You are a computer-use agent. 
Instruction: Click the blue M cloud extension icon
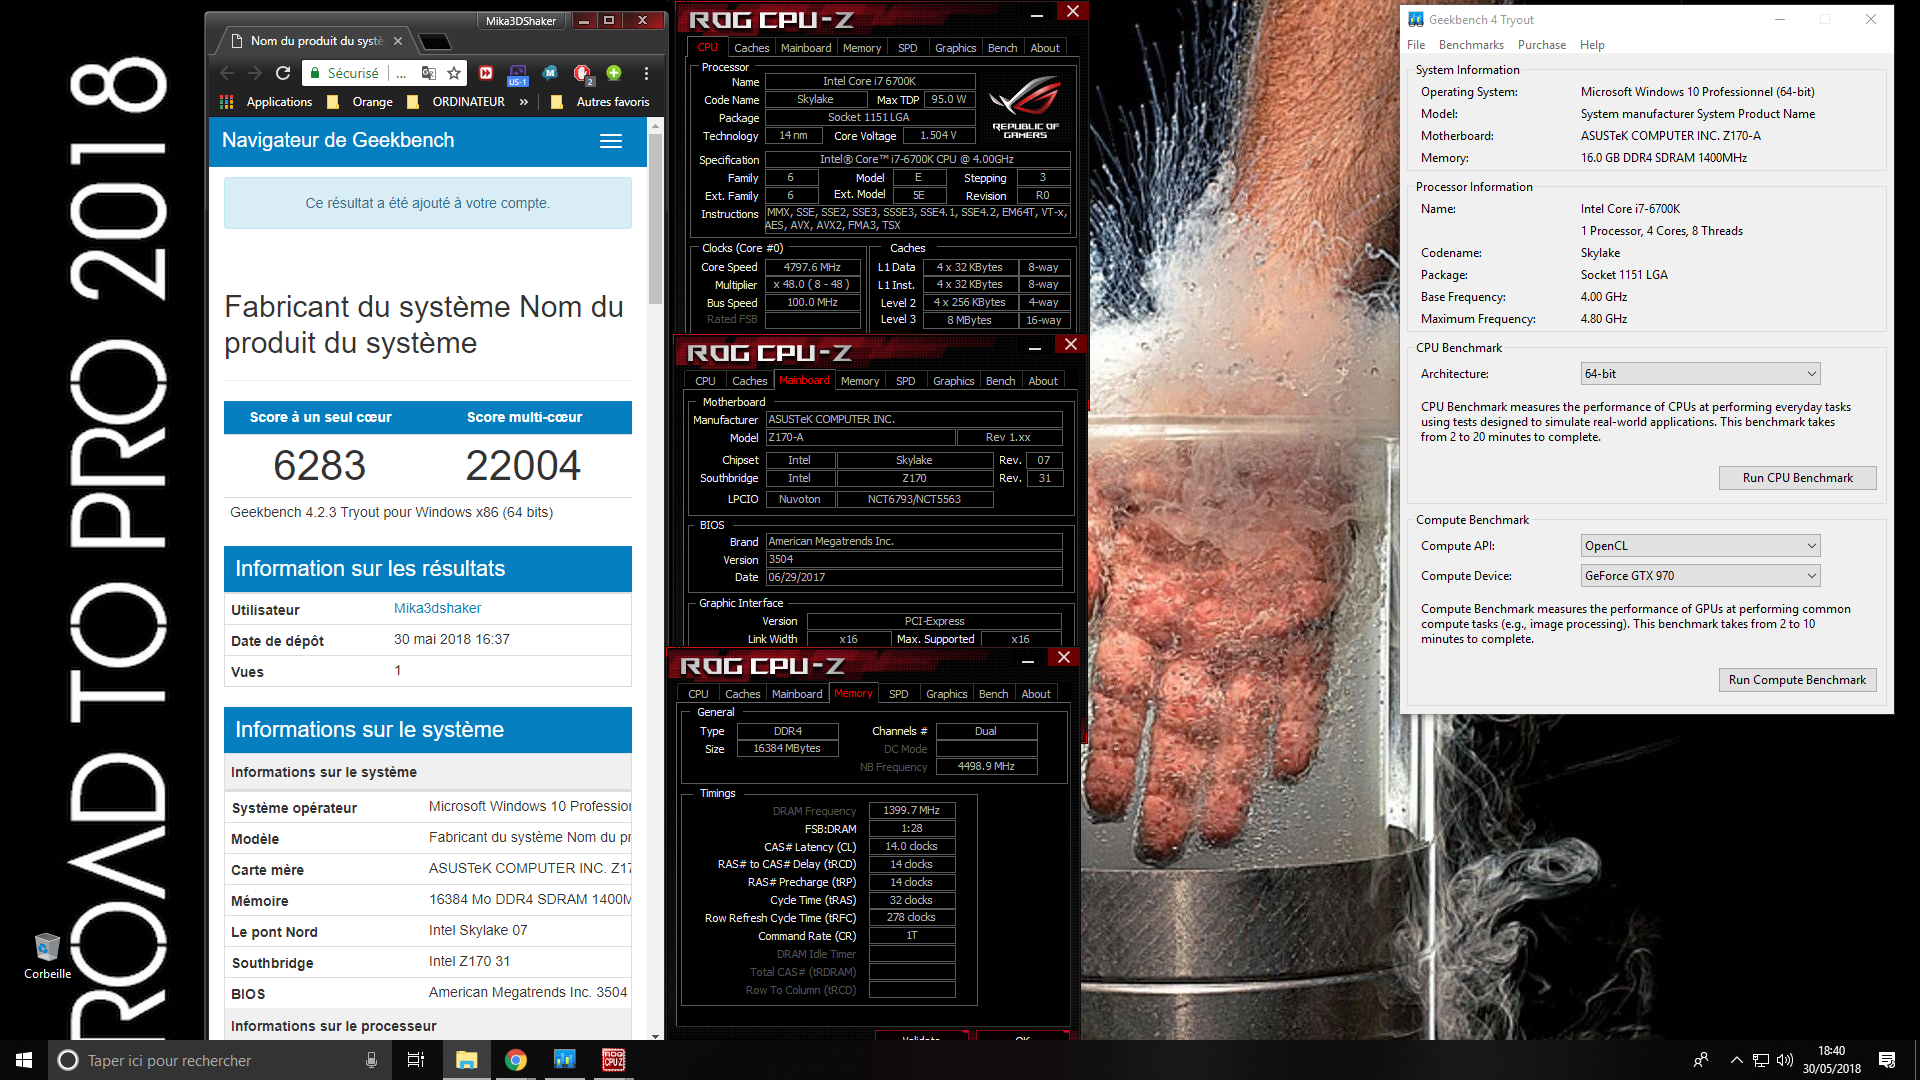coord(550,73)
